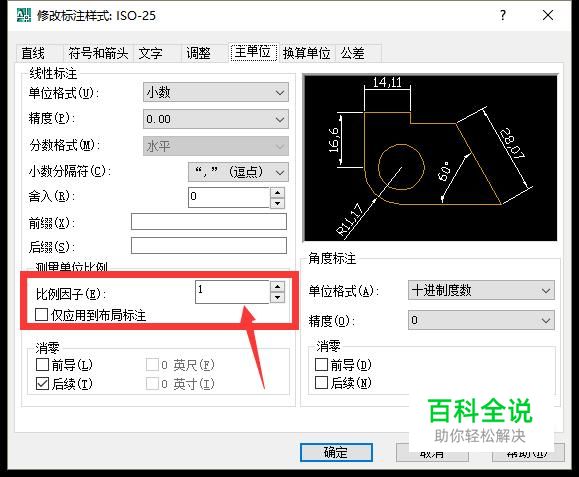579x477 pixels.
Task: Increase the 舍入 value with up arrow
Action: [278, 192]
